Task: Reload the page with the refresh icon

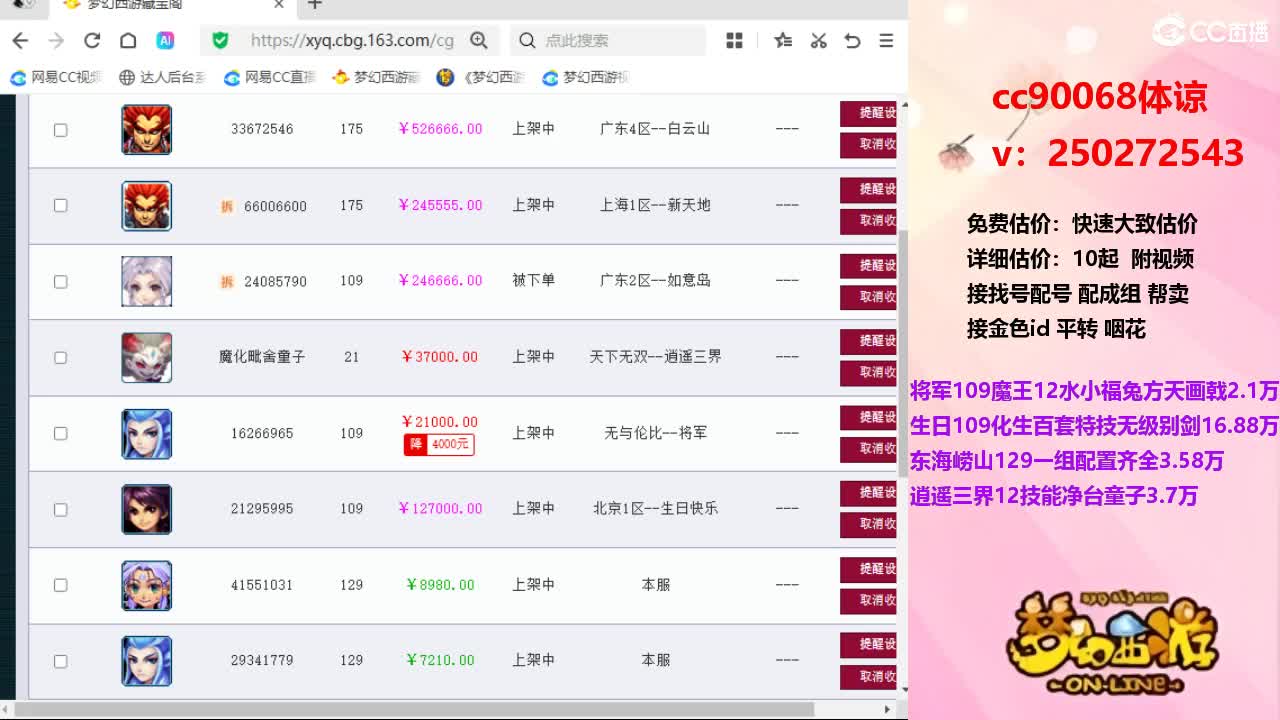Action: pos(92,40)
